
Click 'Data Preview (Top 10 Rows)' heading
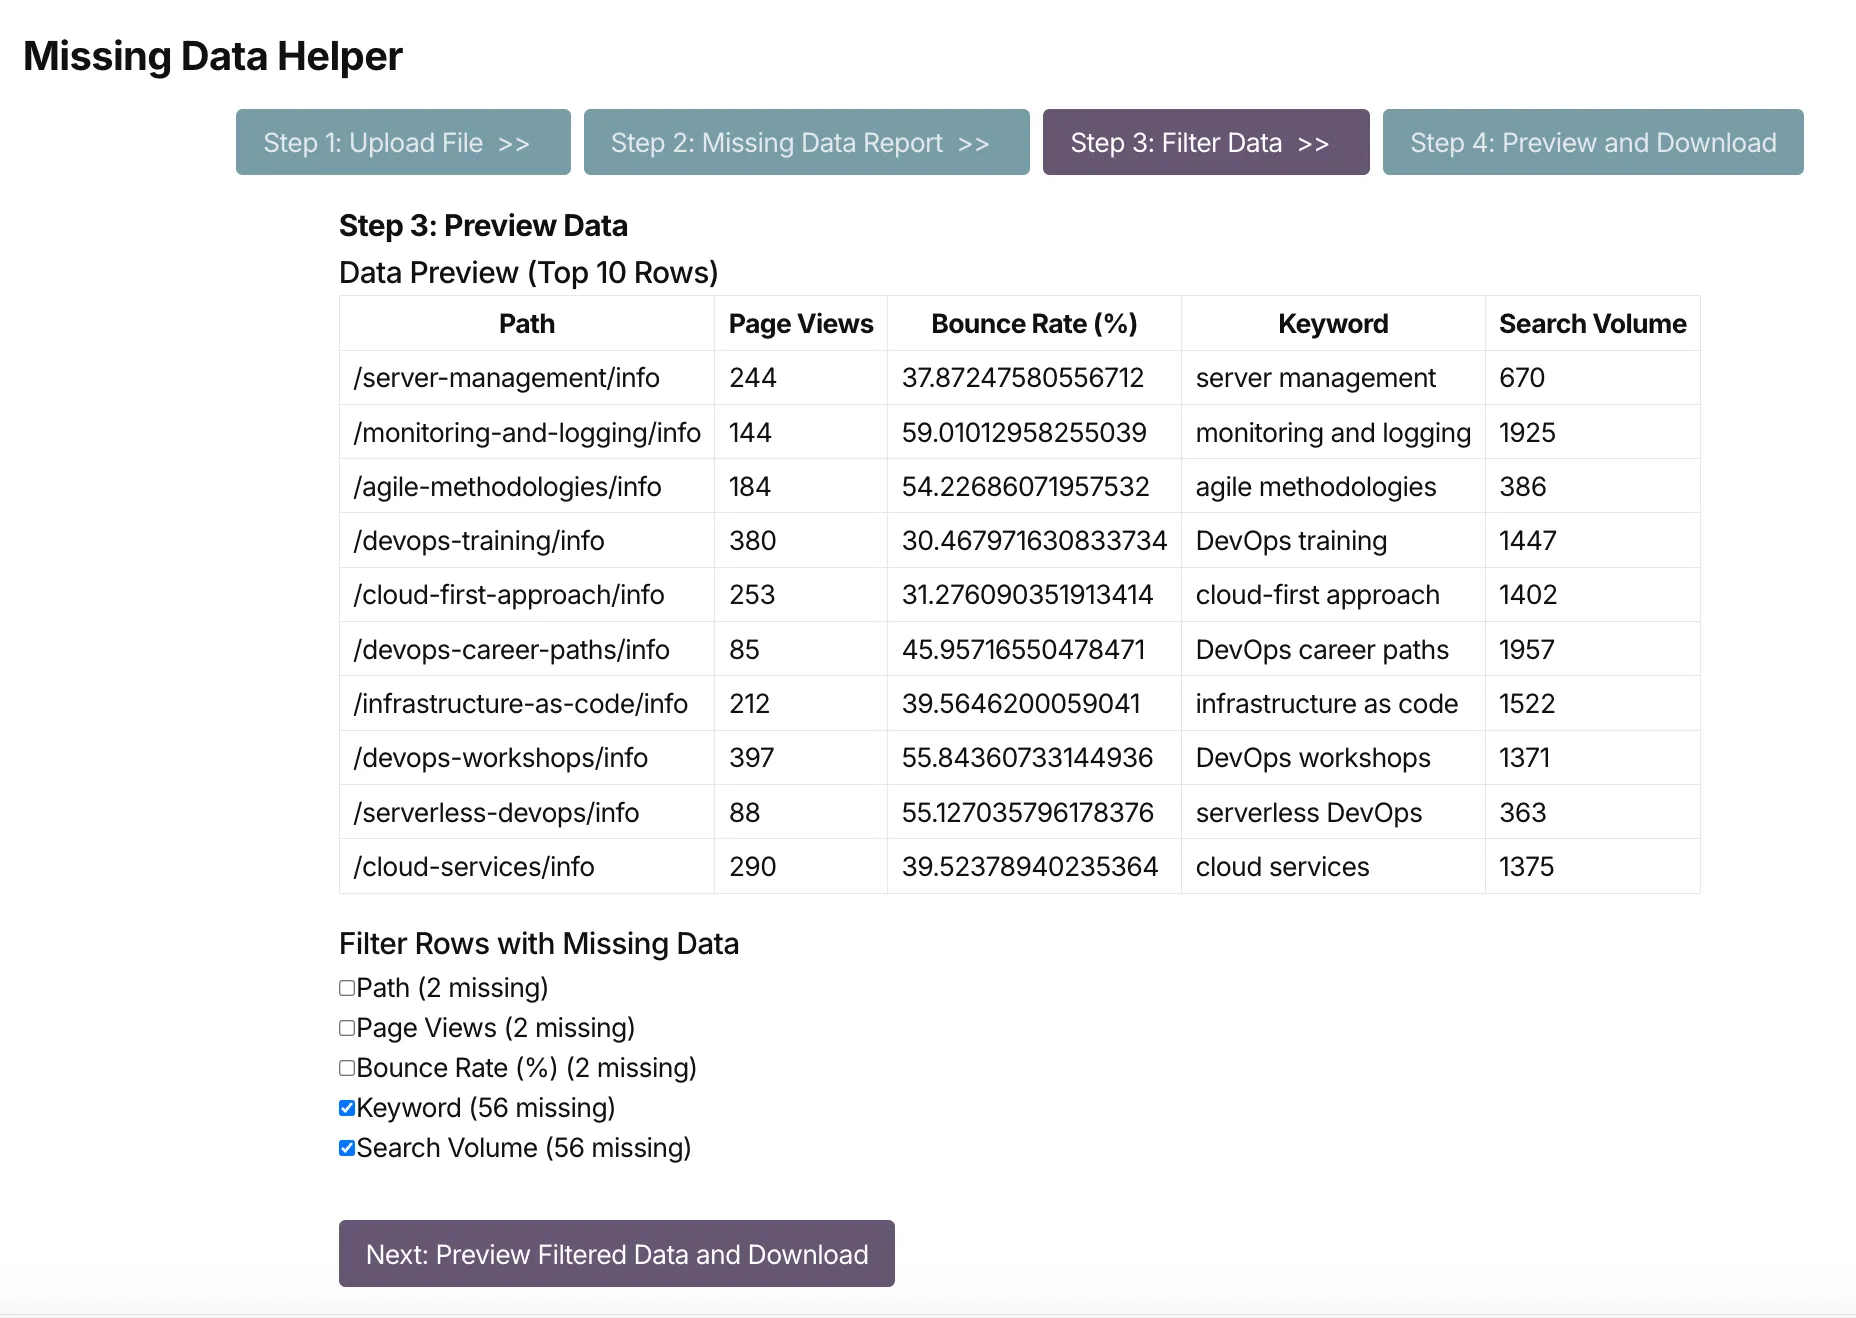528,272
